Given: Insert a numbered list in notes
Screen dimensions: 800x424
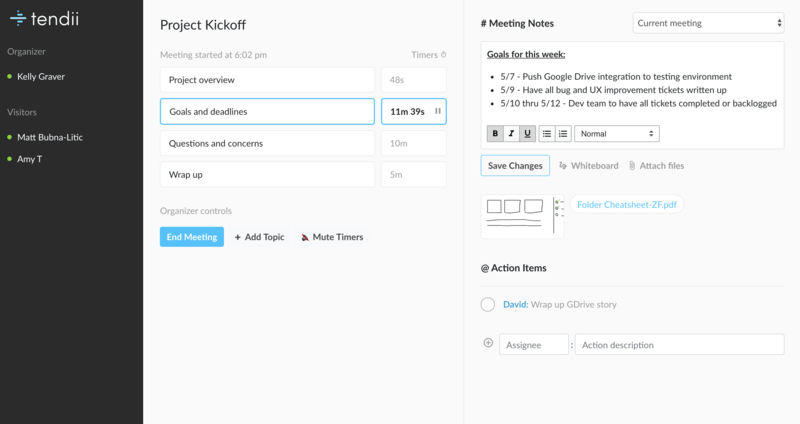Looking at the screenshot, I should pos(563,134).
